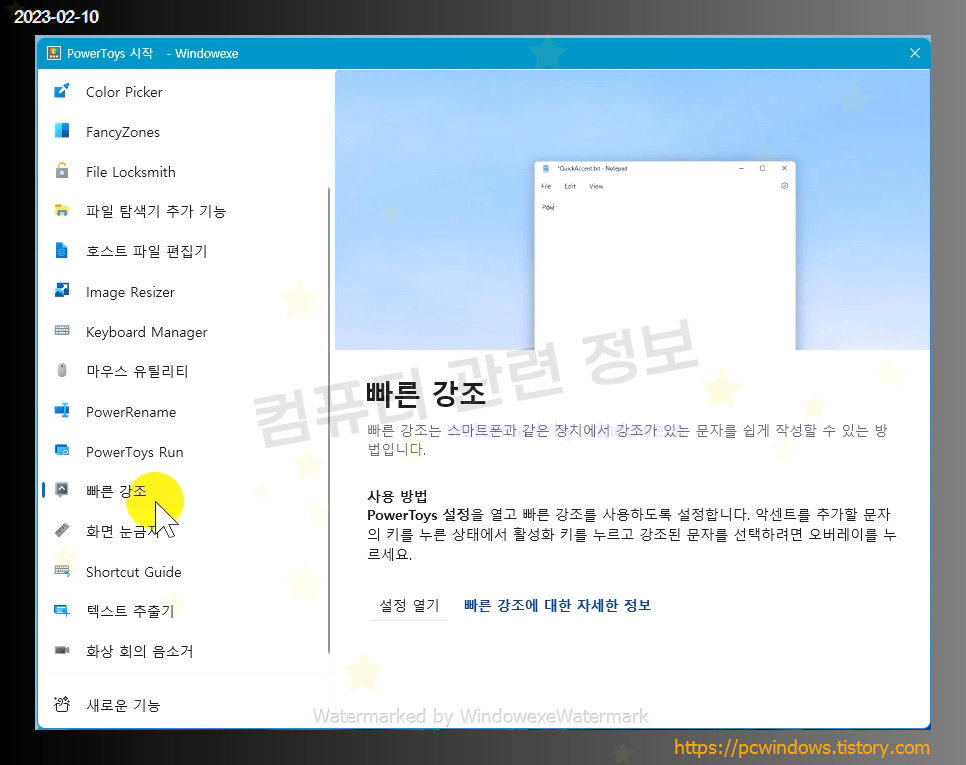Click the Quick Accent Notepad preview image
Viewport: 966px width, 765px height.
[632, 210]
